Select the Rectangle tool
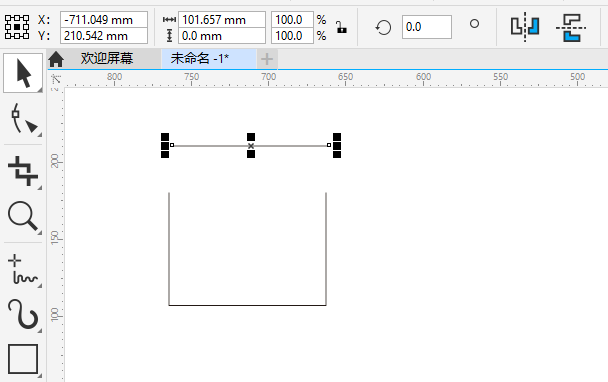This screenshot has height=382, width=608. click(x=23, y=359)
